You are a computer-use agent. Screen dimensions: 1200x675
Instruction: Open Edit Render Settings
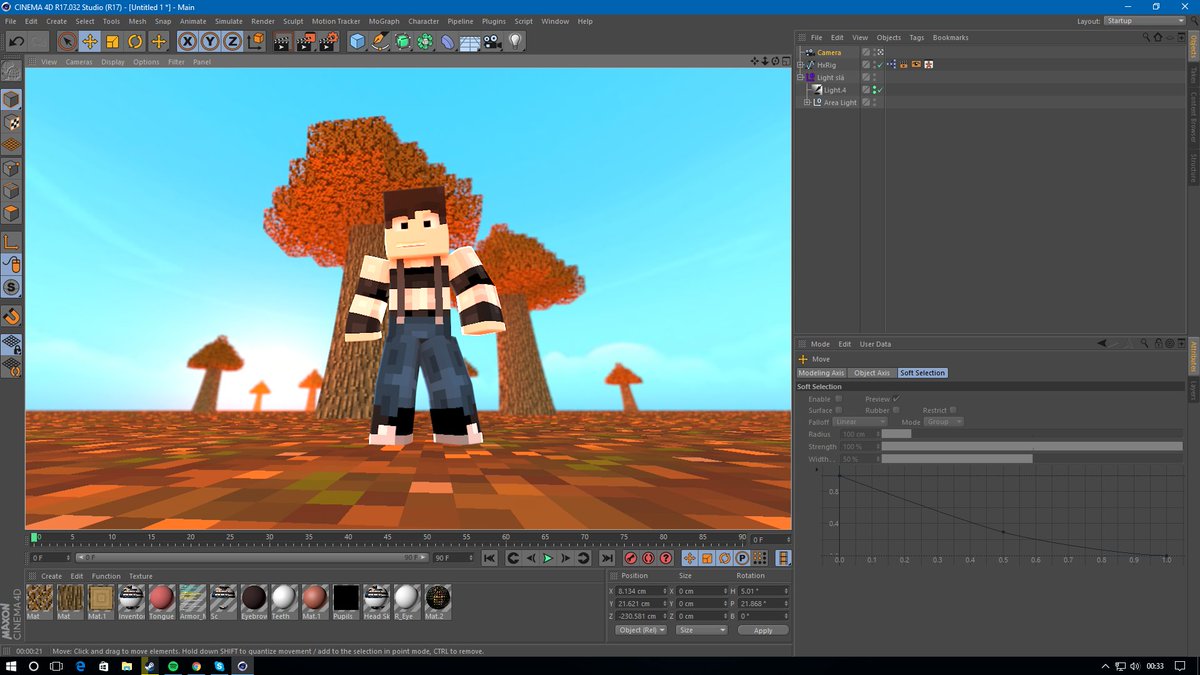328,41
